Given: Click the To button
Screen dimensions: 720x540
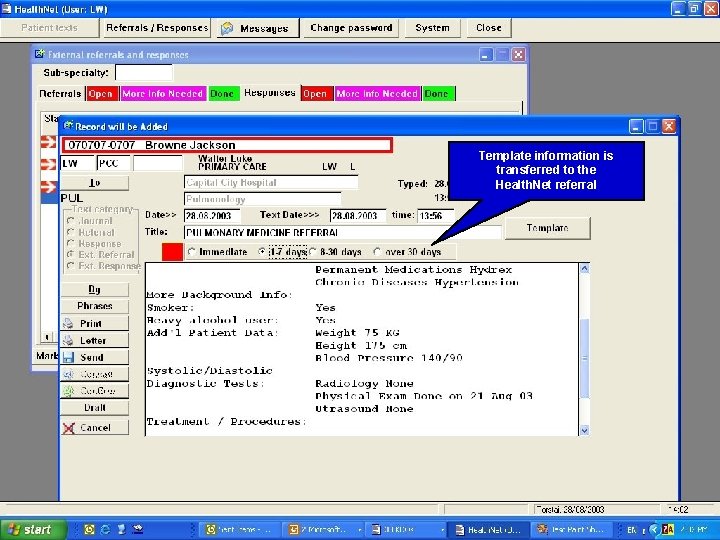Looking at the screenshot, I should tap(95, 183).
